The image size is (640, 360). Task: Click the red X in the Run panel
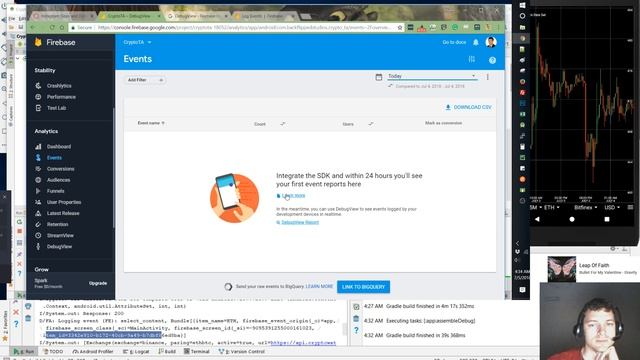(x=16, y=312)
